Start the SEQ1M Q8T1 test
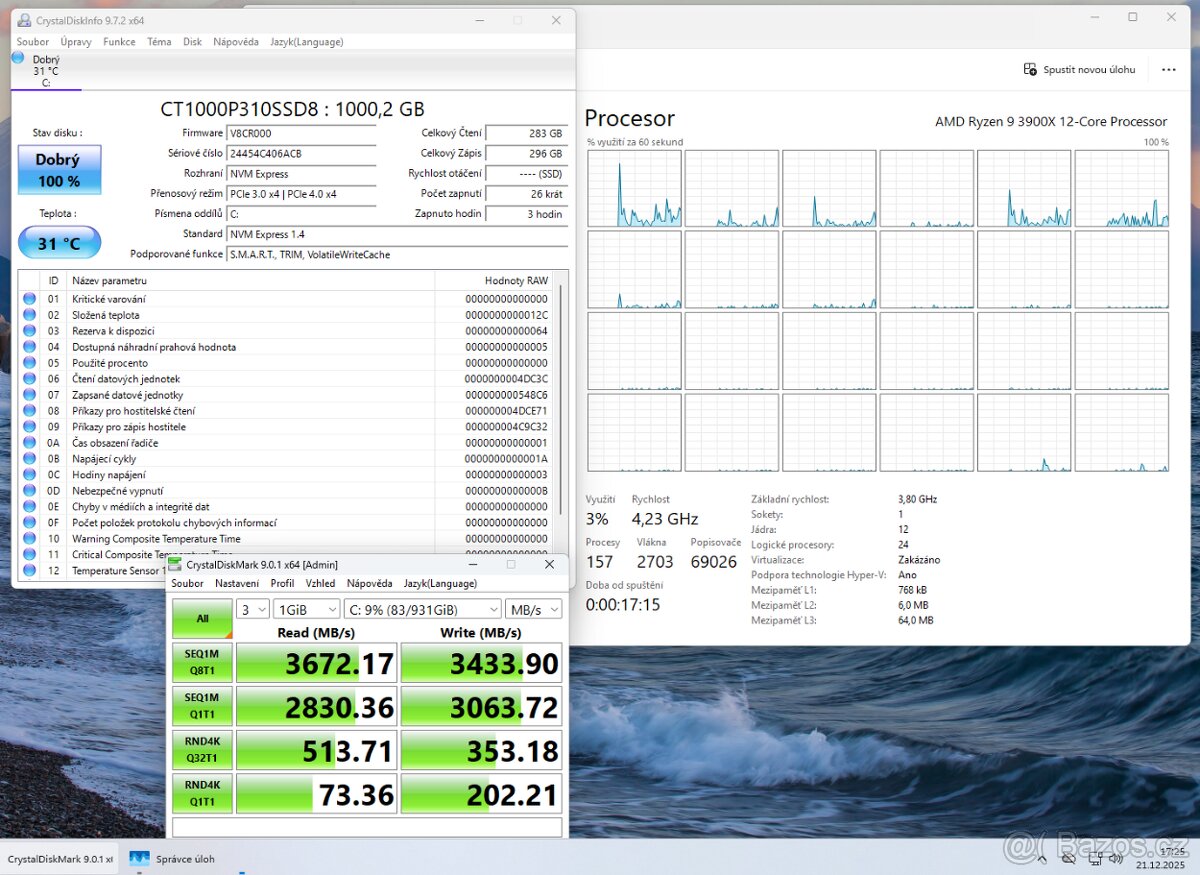Screen dimensions: 1200x875 pyautogui.click(x=201, y=661)
